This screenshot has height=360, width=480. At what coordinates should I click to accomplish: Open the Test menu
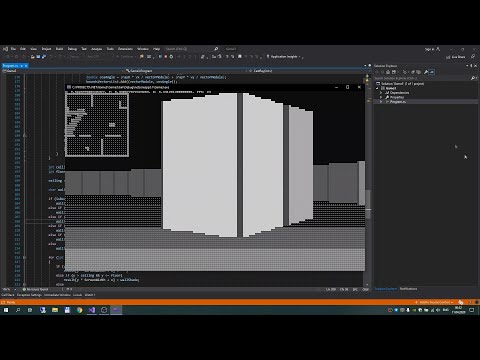click(x=84, y=49)
